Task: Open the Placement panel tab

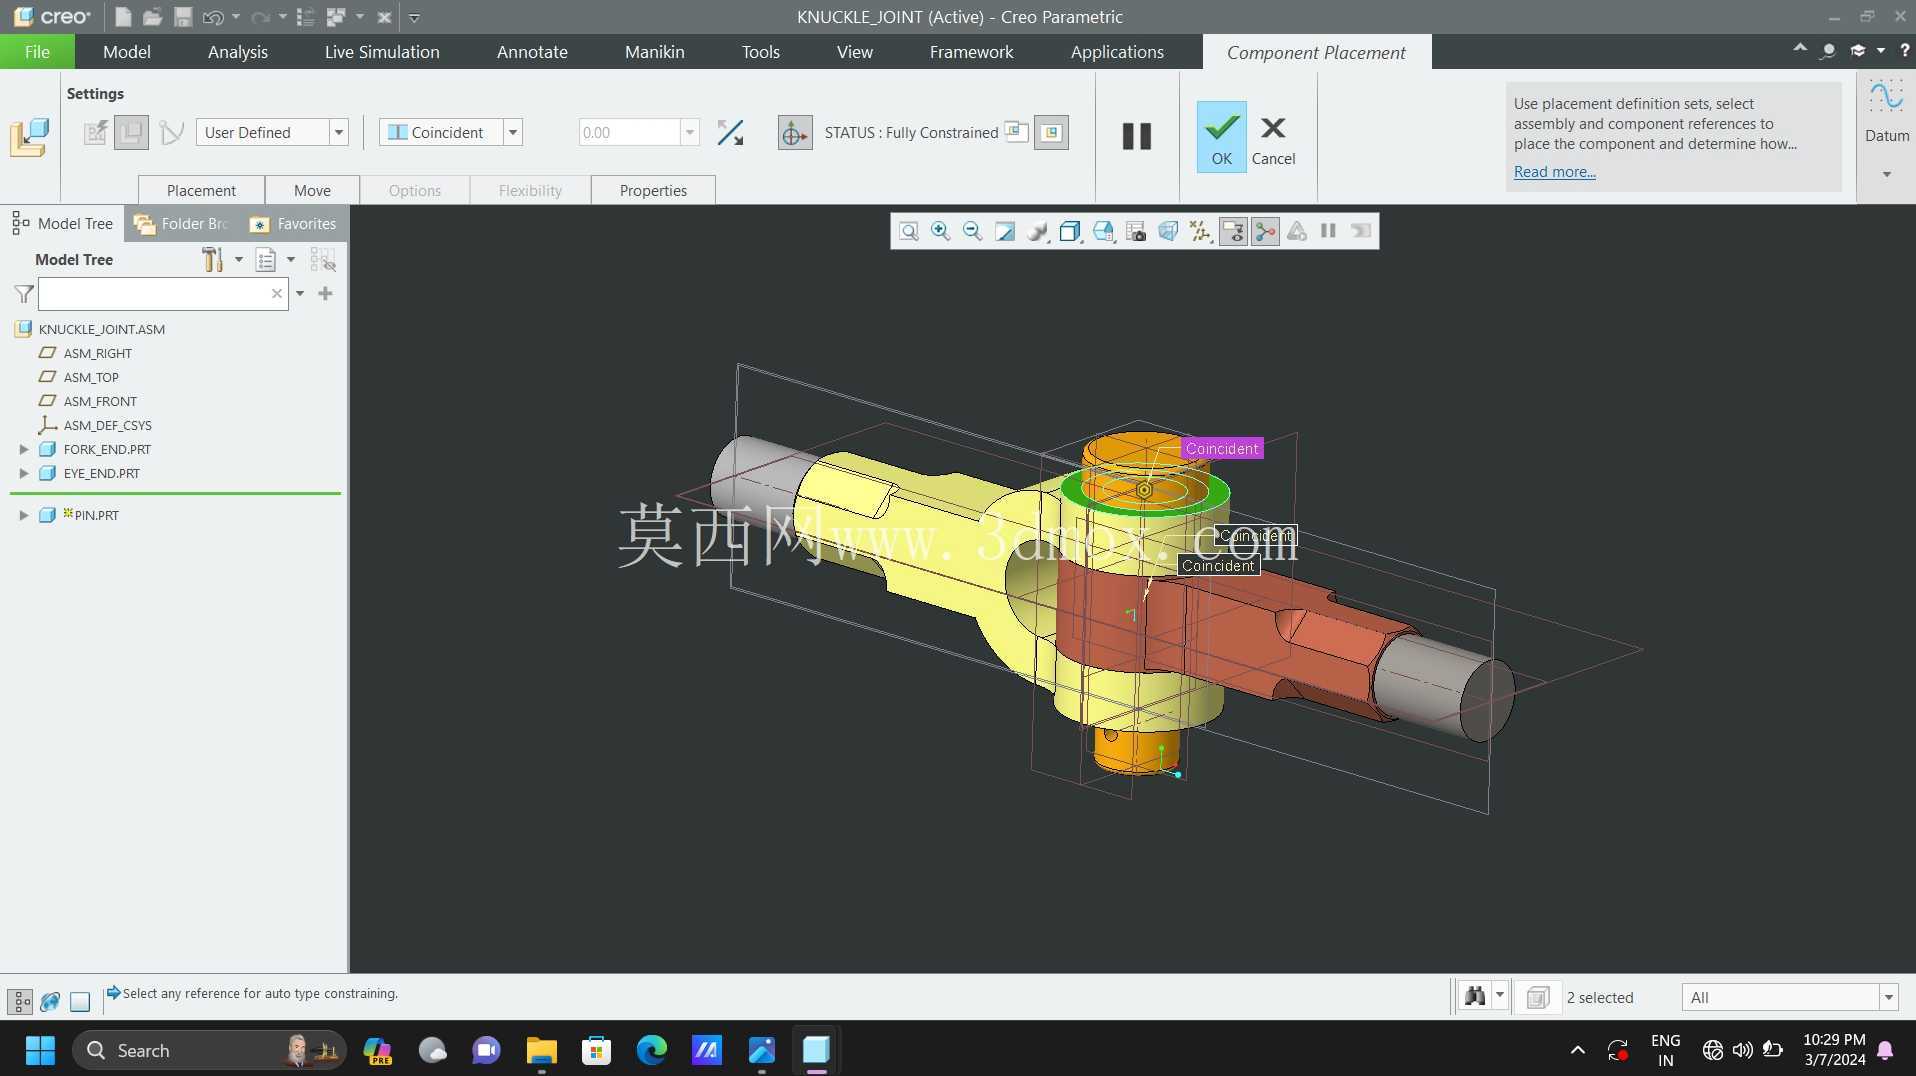Action: point(201,190)
